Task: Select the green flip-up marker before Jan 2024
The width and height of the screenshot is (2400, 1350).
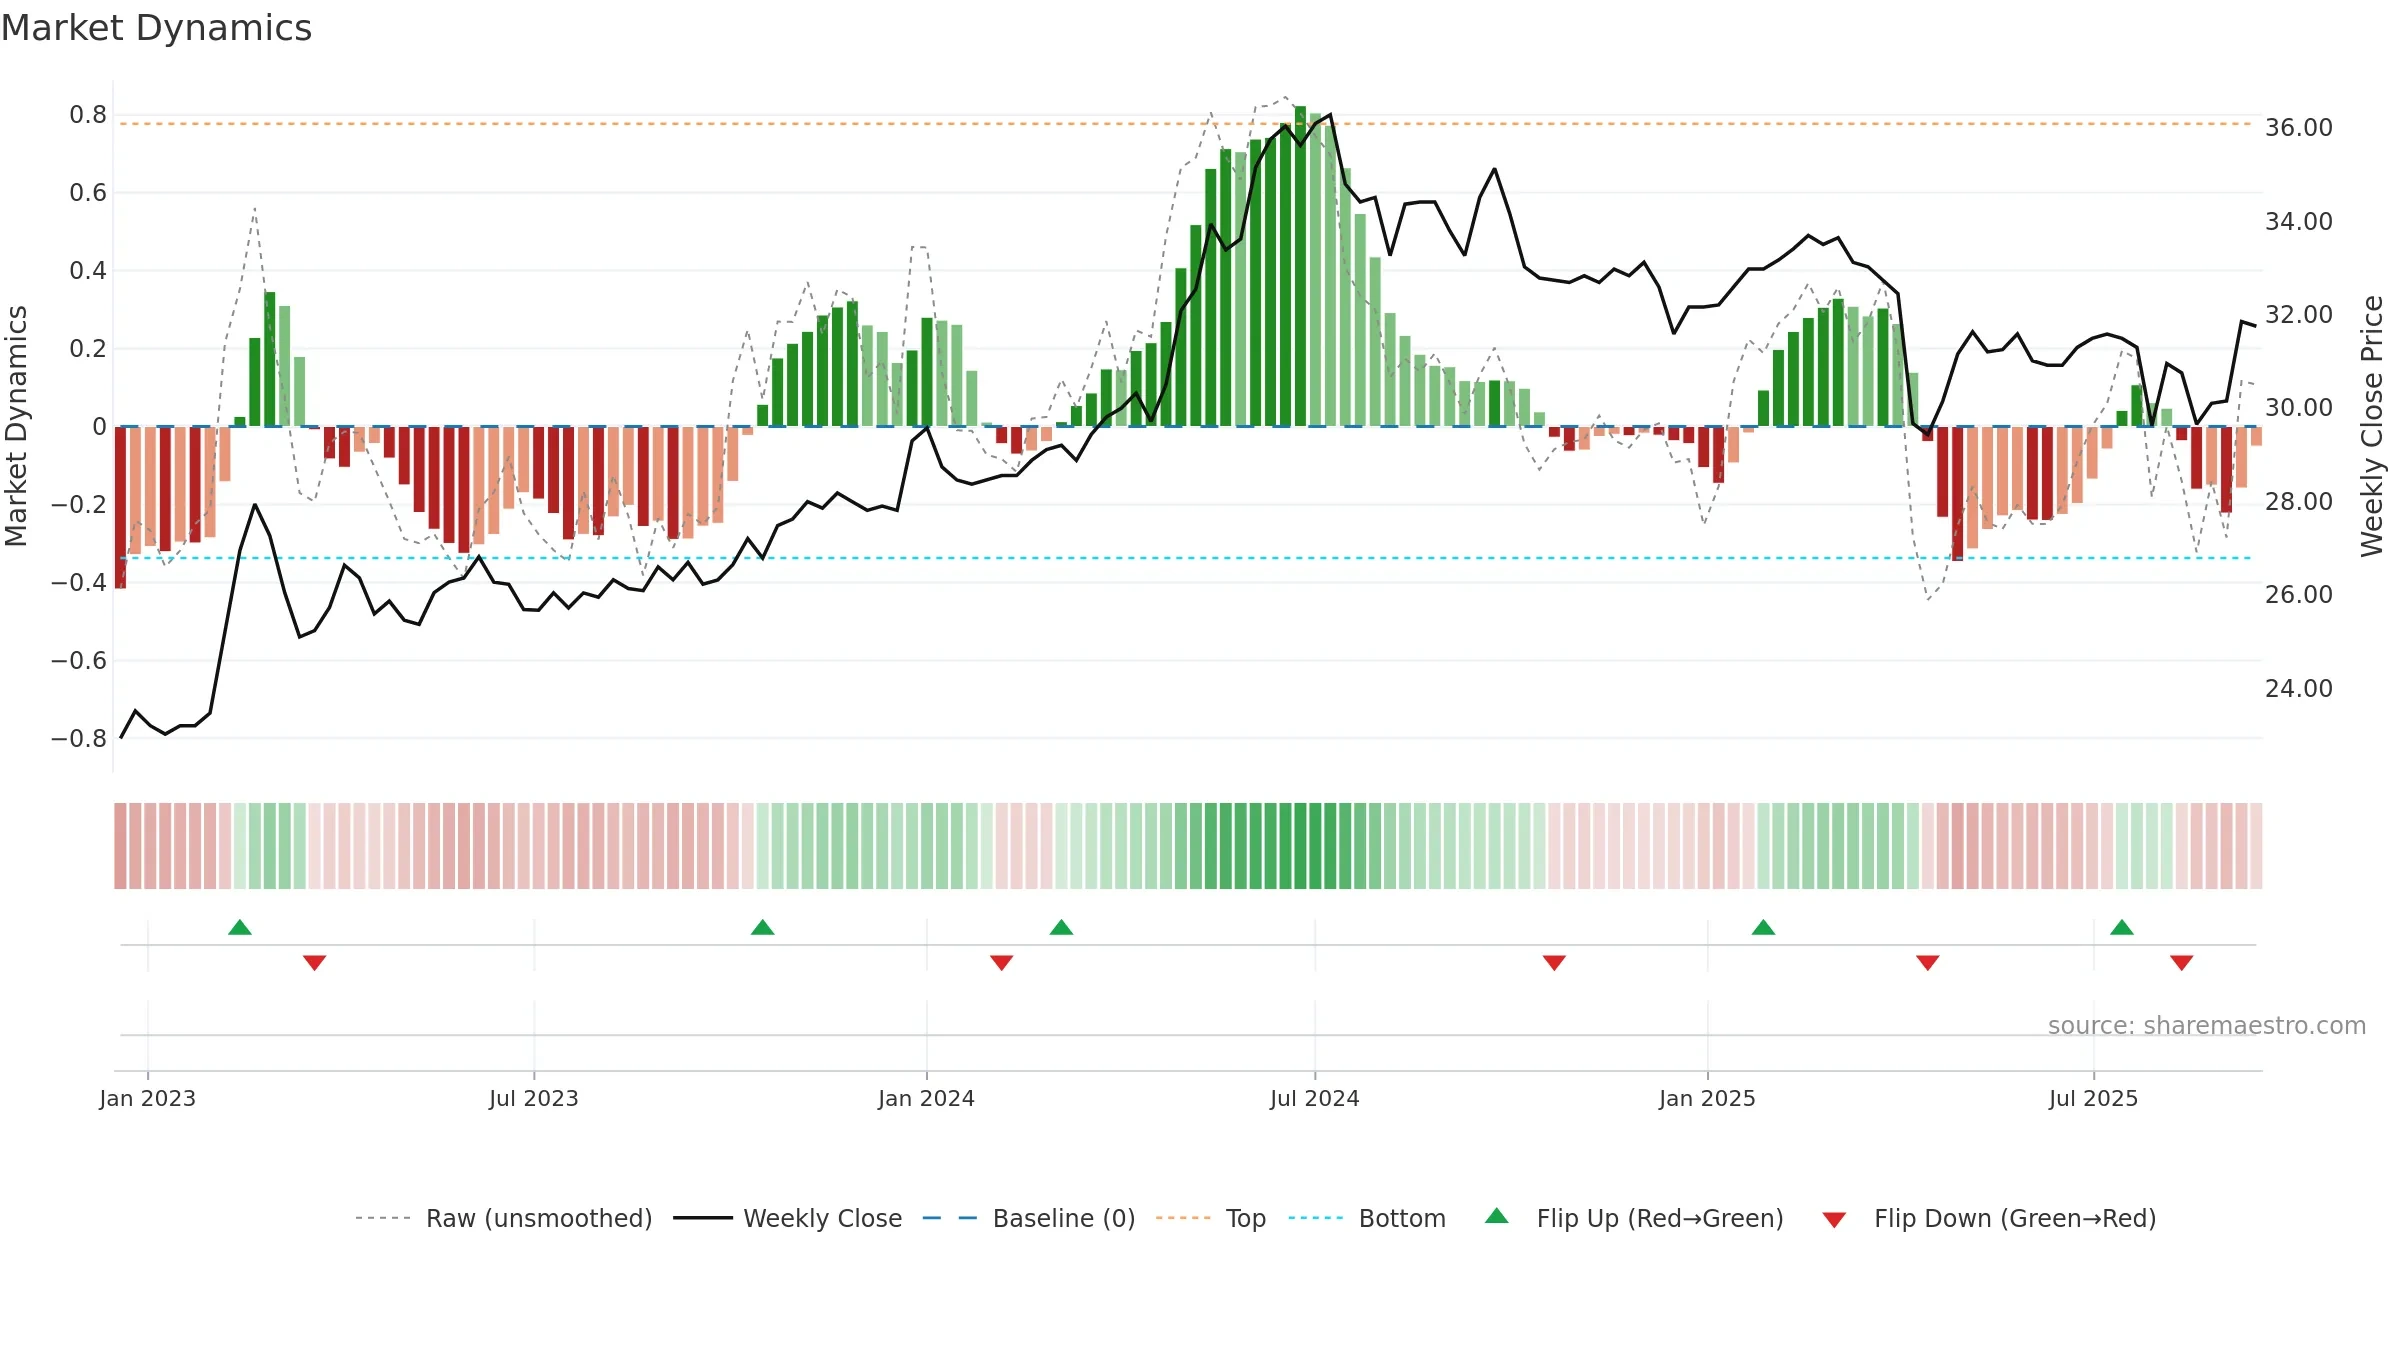Action: 763,927
